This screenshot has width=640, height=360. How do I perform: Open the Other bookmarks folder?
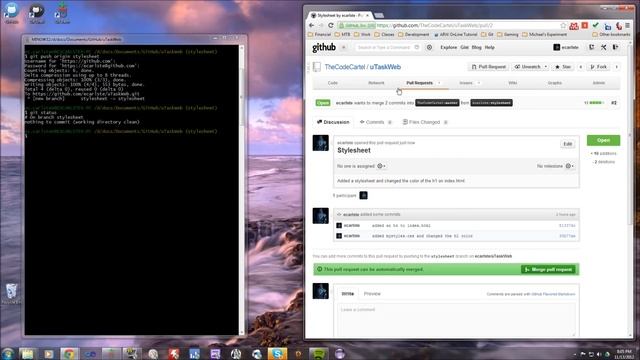click(611, 35)
